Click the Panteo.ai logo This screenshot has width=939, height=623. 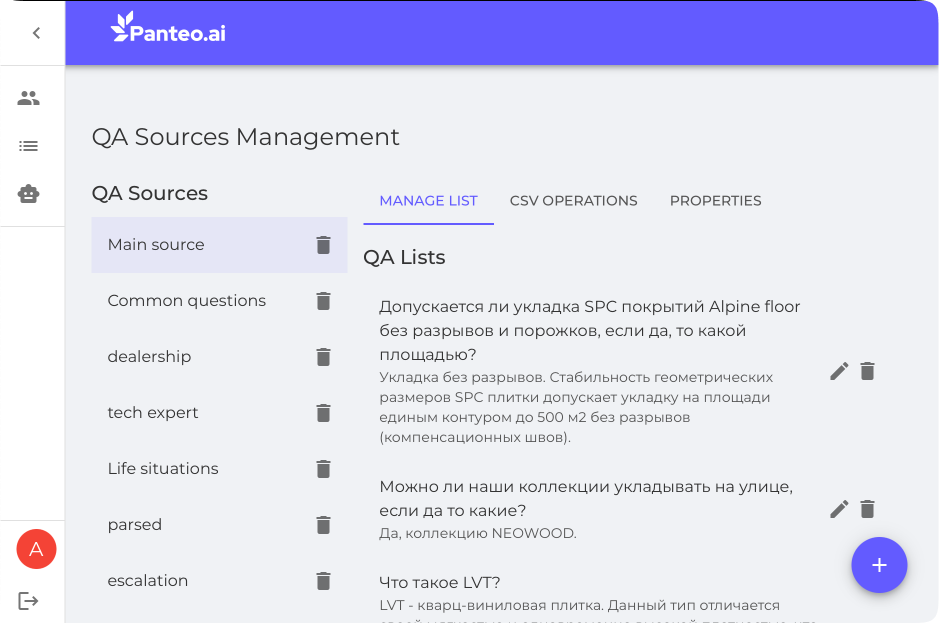tap(168, 29)
